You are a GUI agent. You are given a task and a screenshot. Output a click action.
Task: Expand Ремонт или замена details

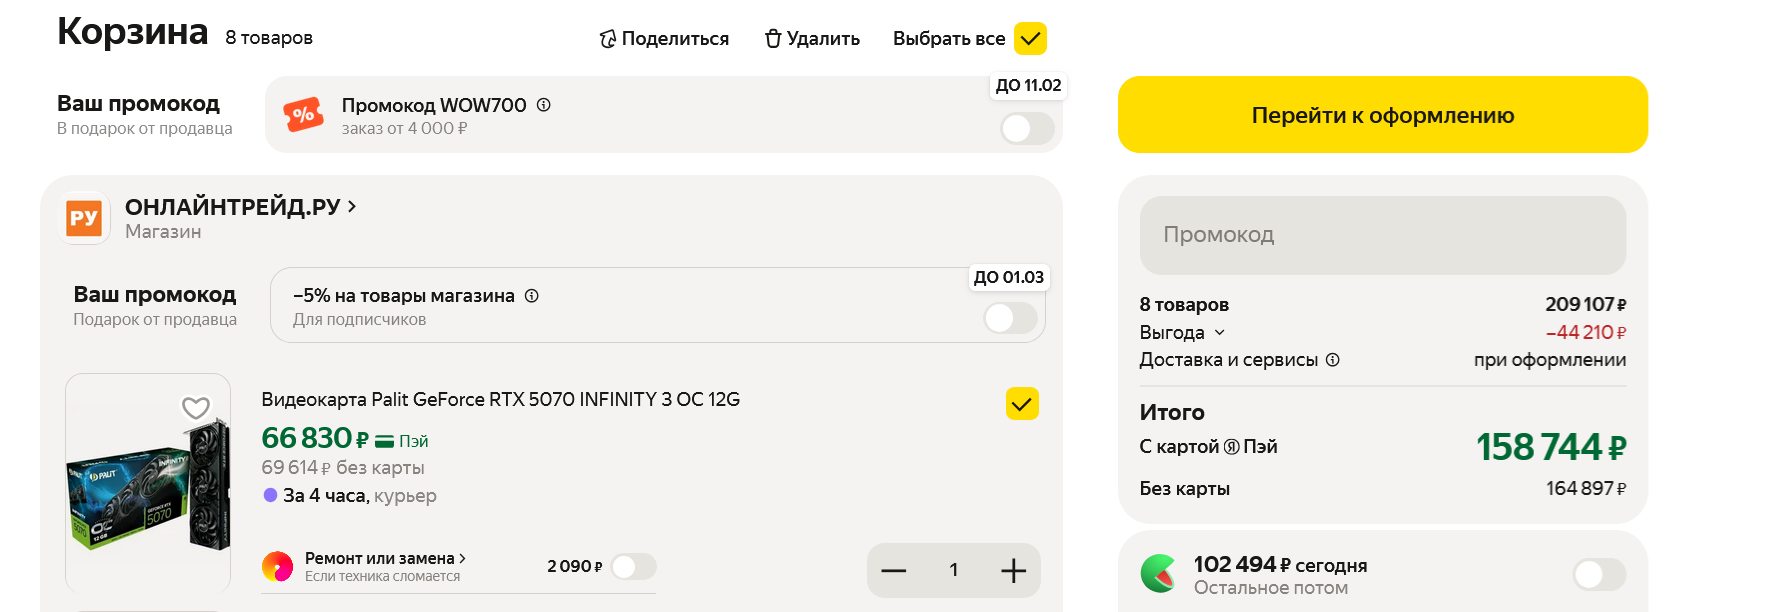pyautogui.click(x=462, y=558)
